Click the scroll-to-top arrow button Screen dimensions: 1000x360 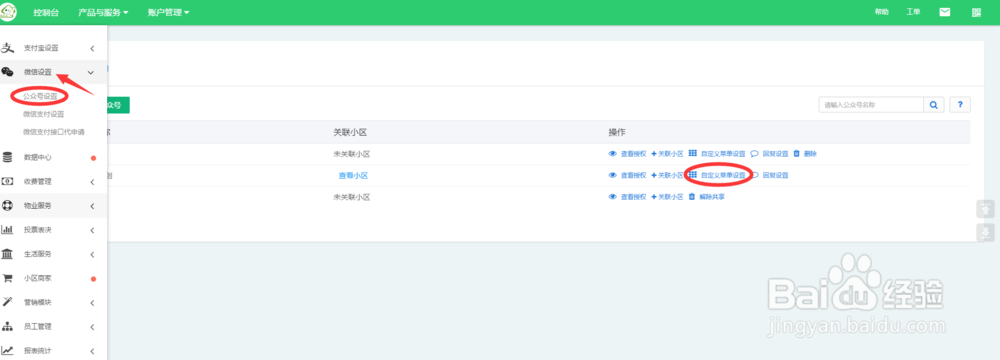[985, 209]
